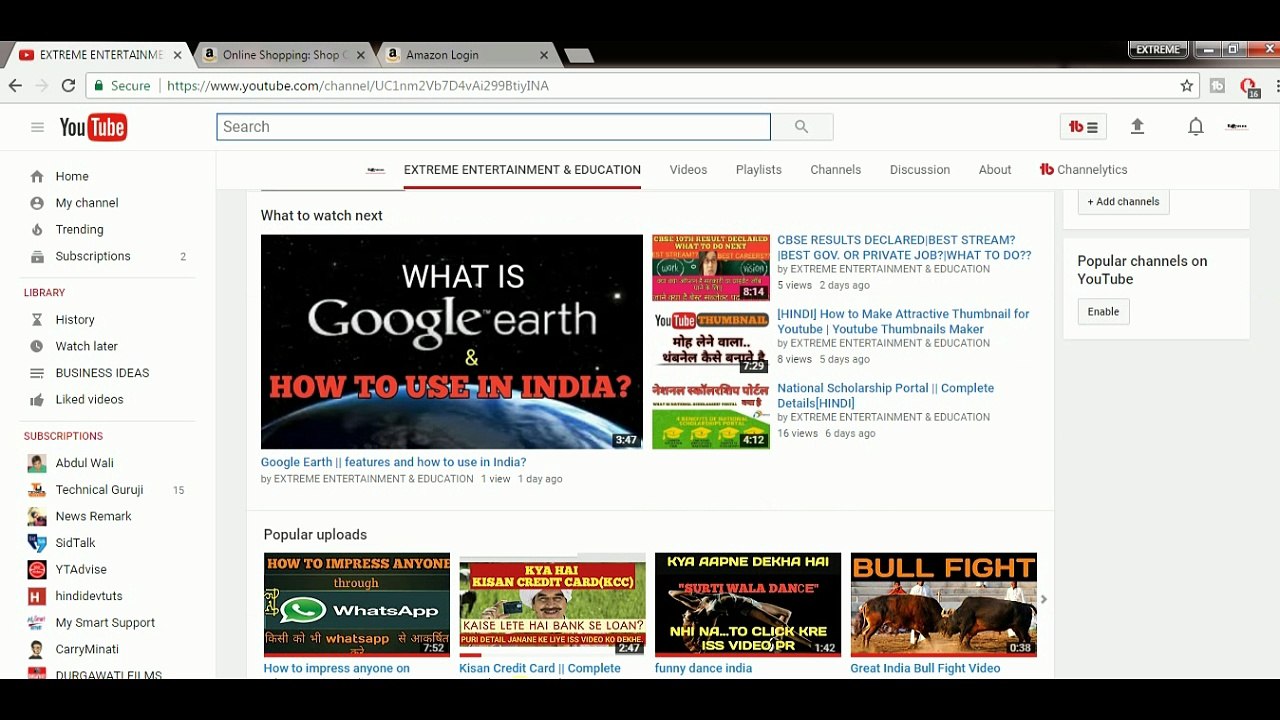Click the My channel icon in sidebar
Image resolution: width=1280 pixels, height=720 pixels.
tap(37, 203)
